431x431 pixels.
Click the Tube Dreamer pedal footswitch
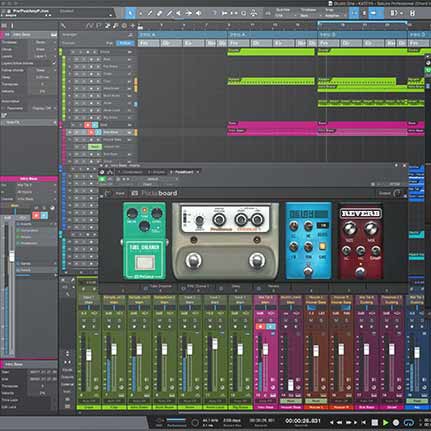pyautogui.click(x=145, y=262)
